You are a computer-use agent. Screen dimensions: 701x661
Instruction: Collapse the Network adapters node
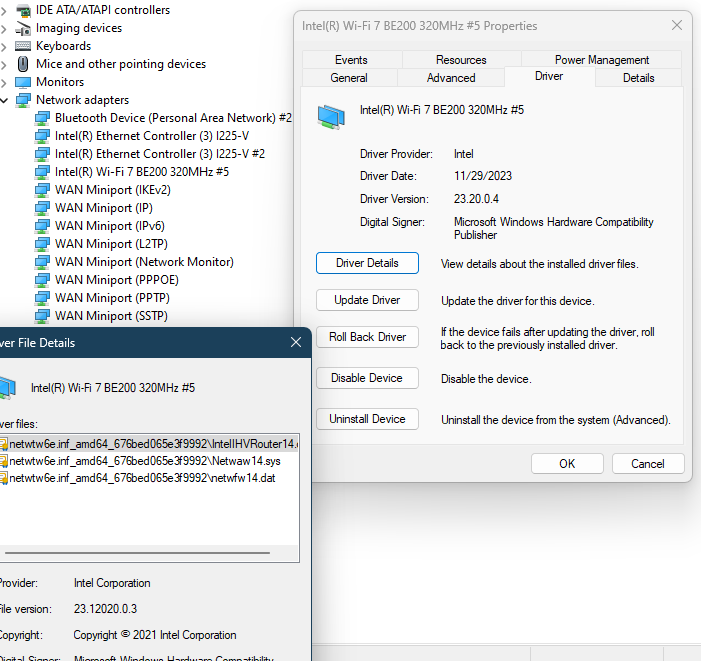[x=4, y=100]
